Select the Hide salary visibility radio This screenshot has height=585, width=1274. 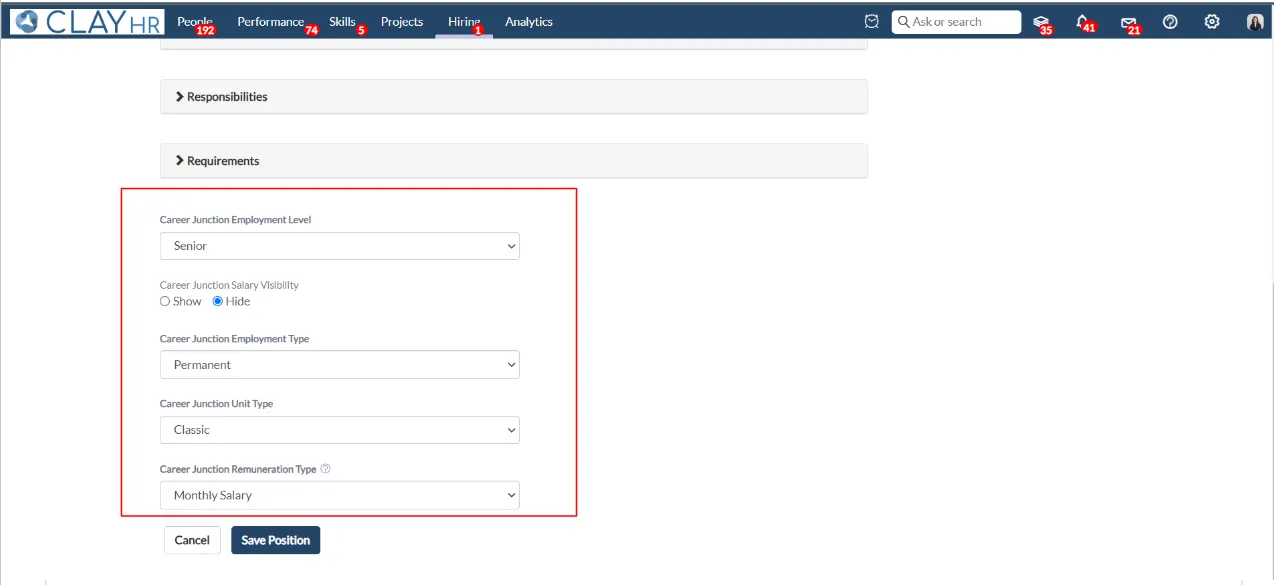click(218, 301)
